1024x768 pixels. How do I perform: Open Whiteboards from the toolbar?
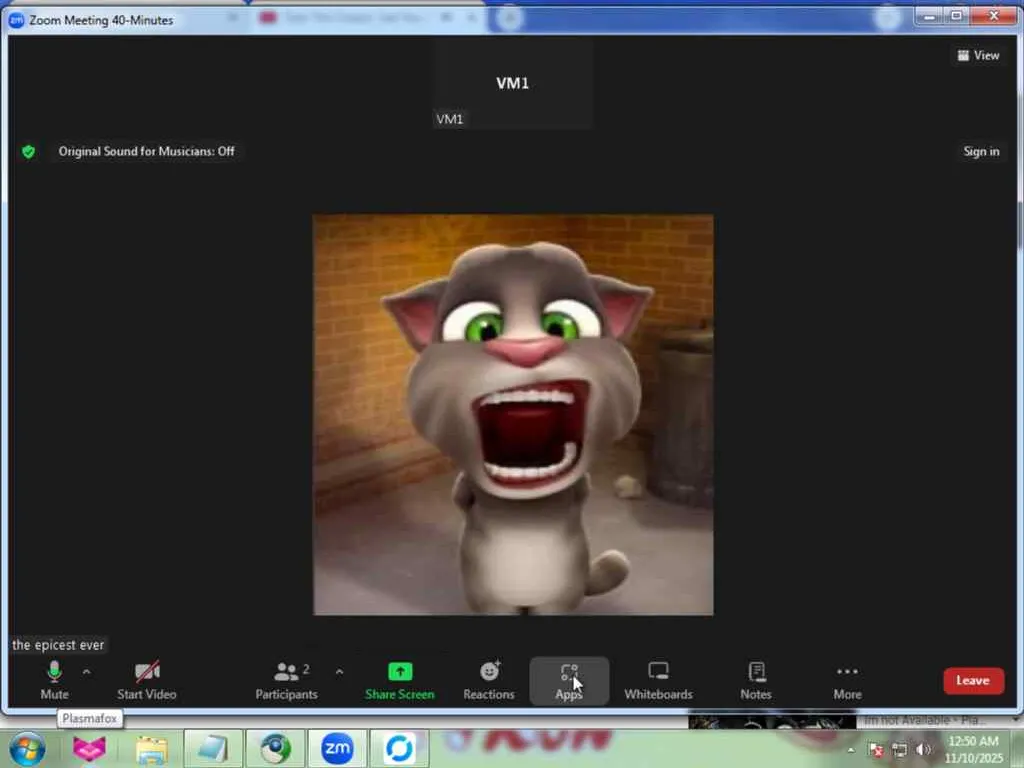pyautogui.click(x=658, y=680)
